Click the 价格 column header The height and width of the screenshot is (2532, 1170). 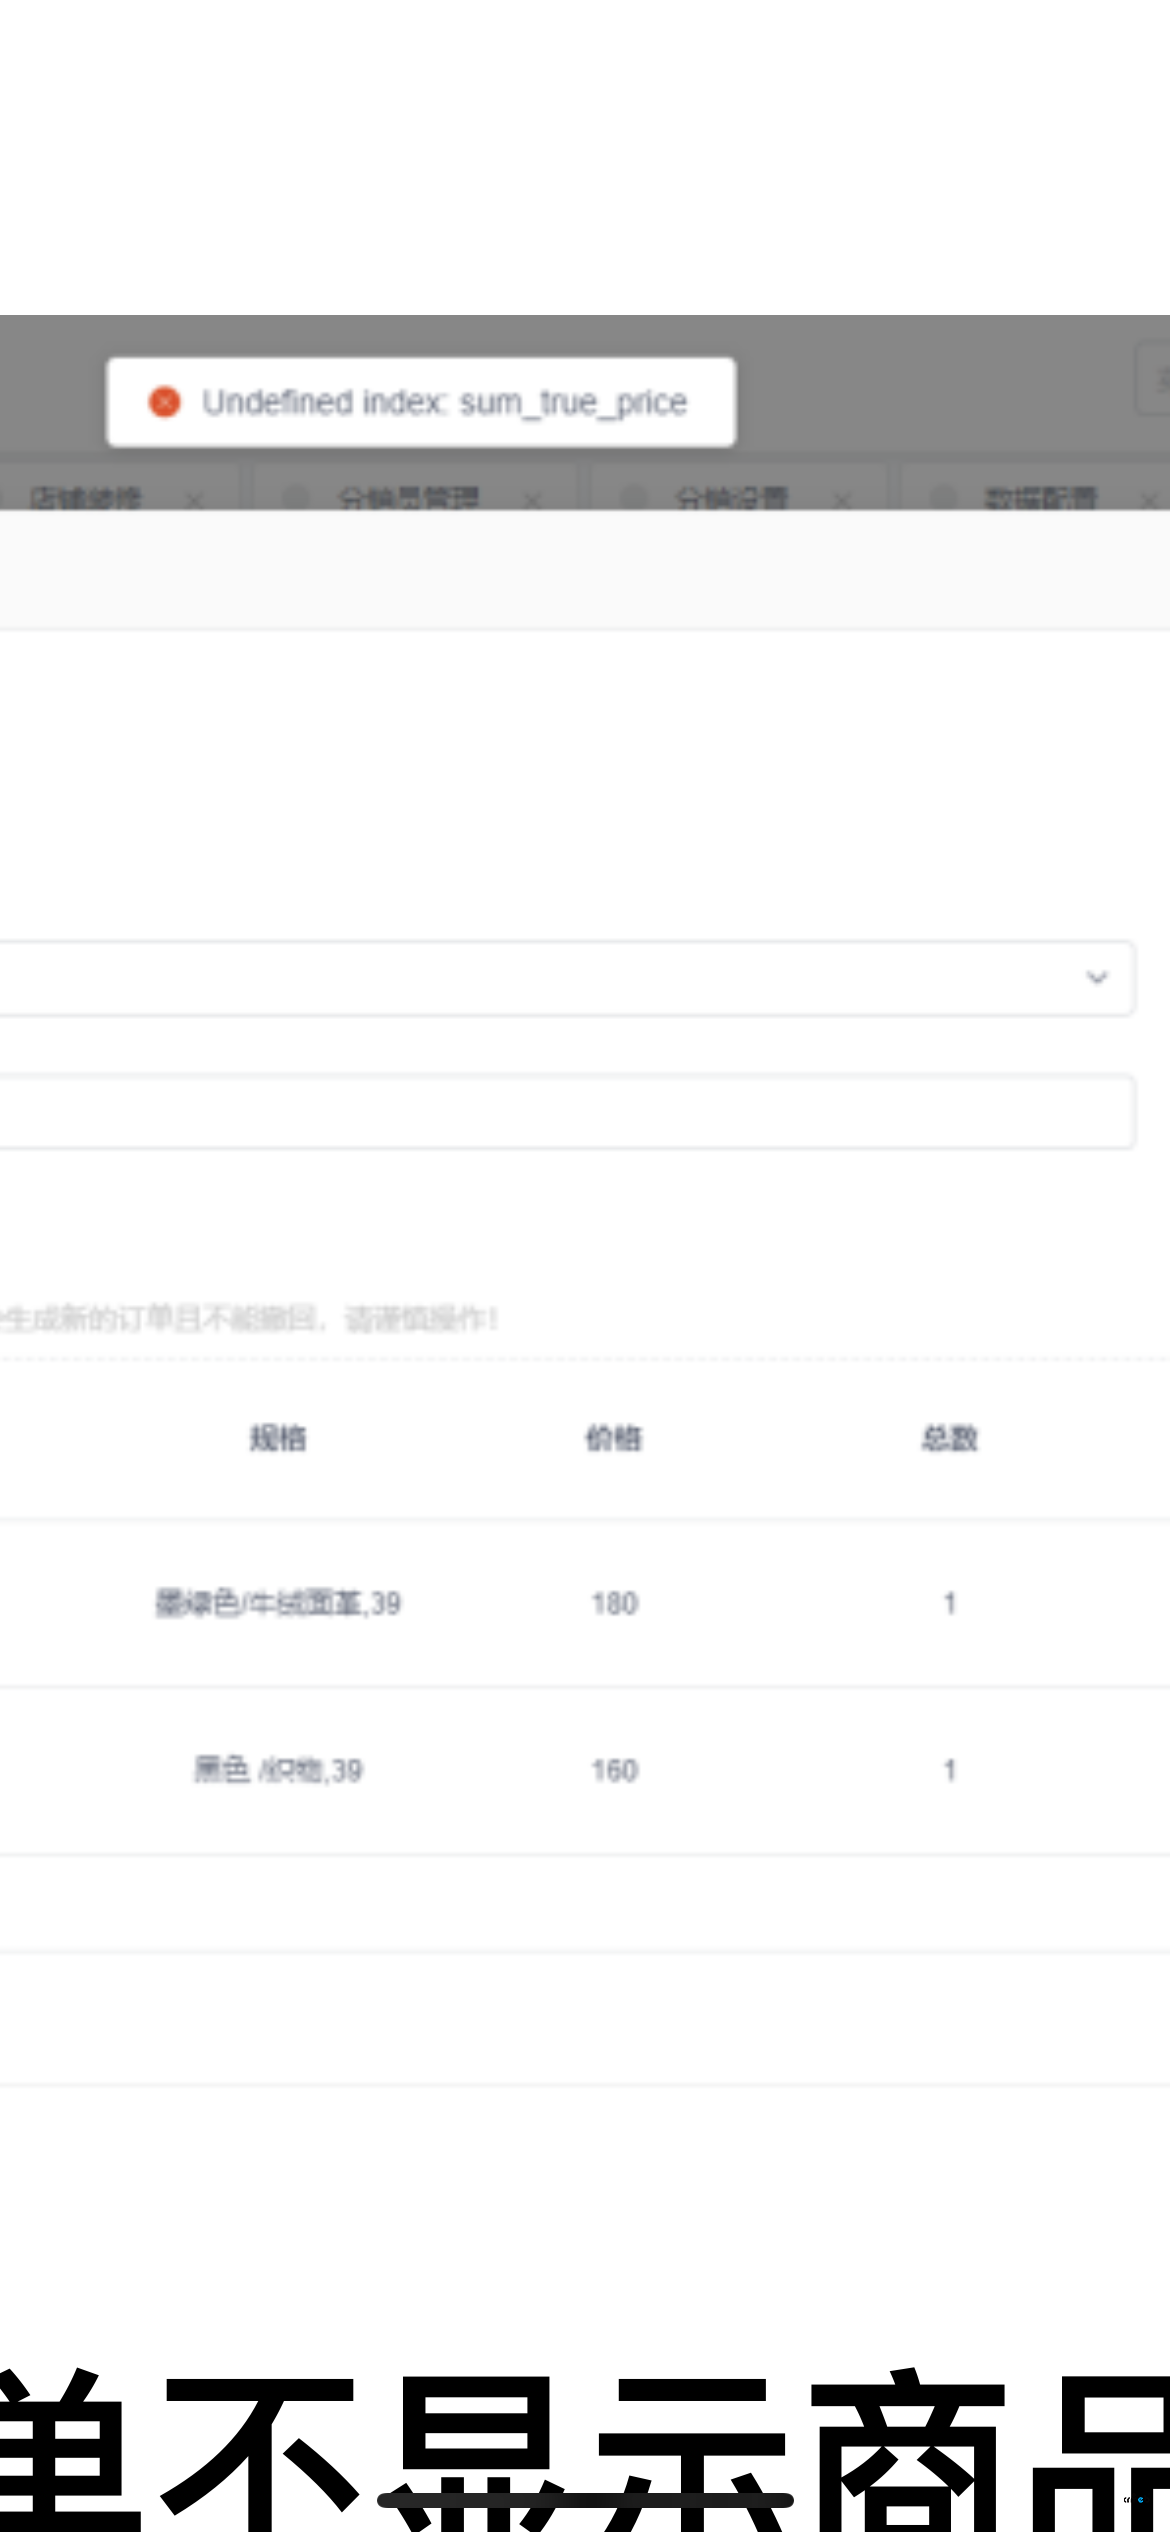point(614,1438)
